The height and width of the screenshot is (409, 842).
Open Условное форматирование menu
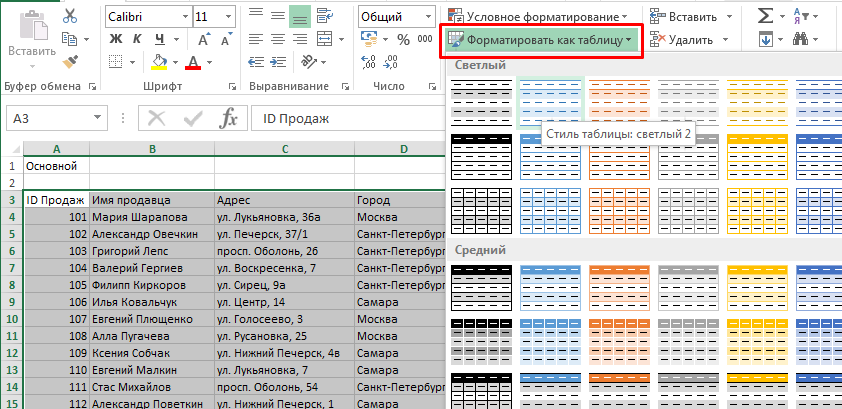point(538,16)
